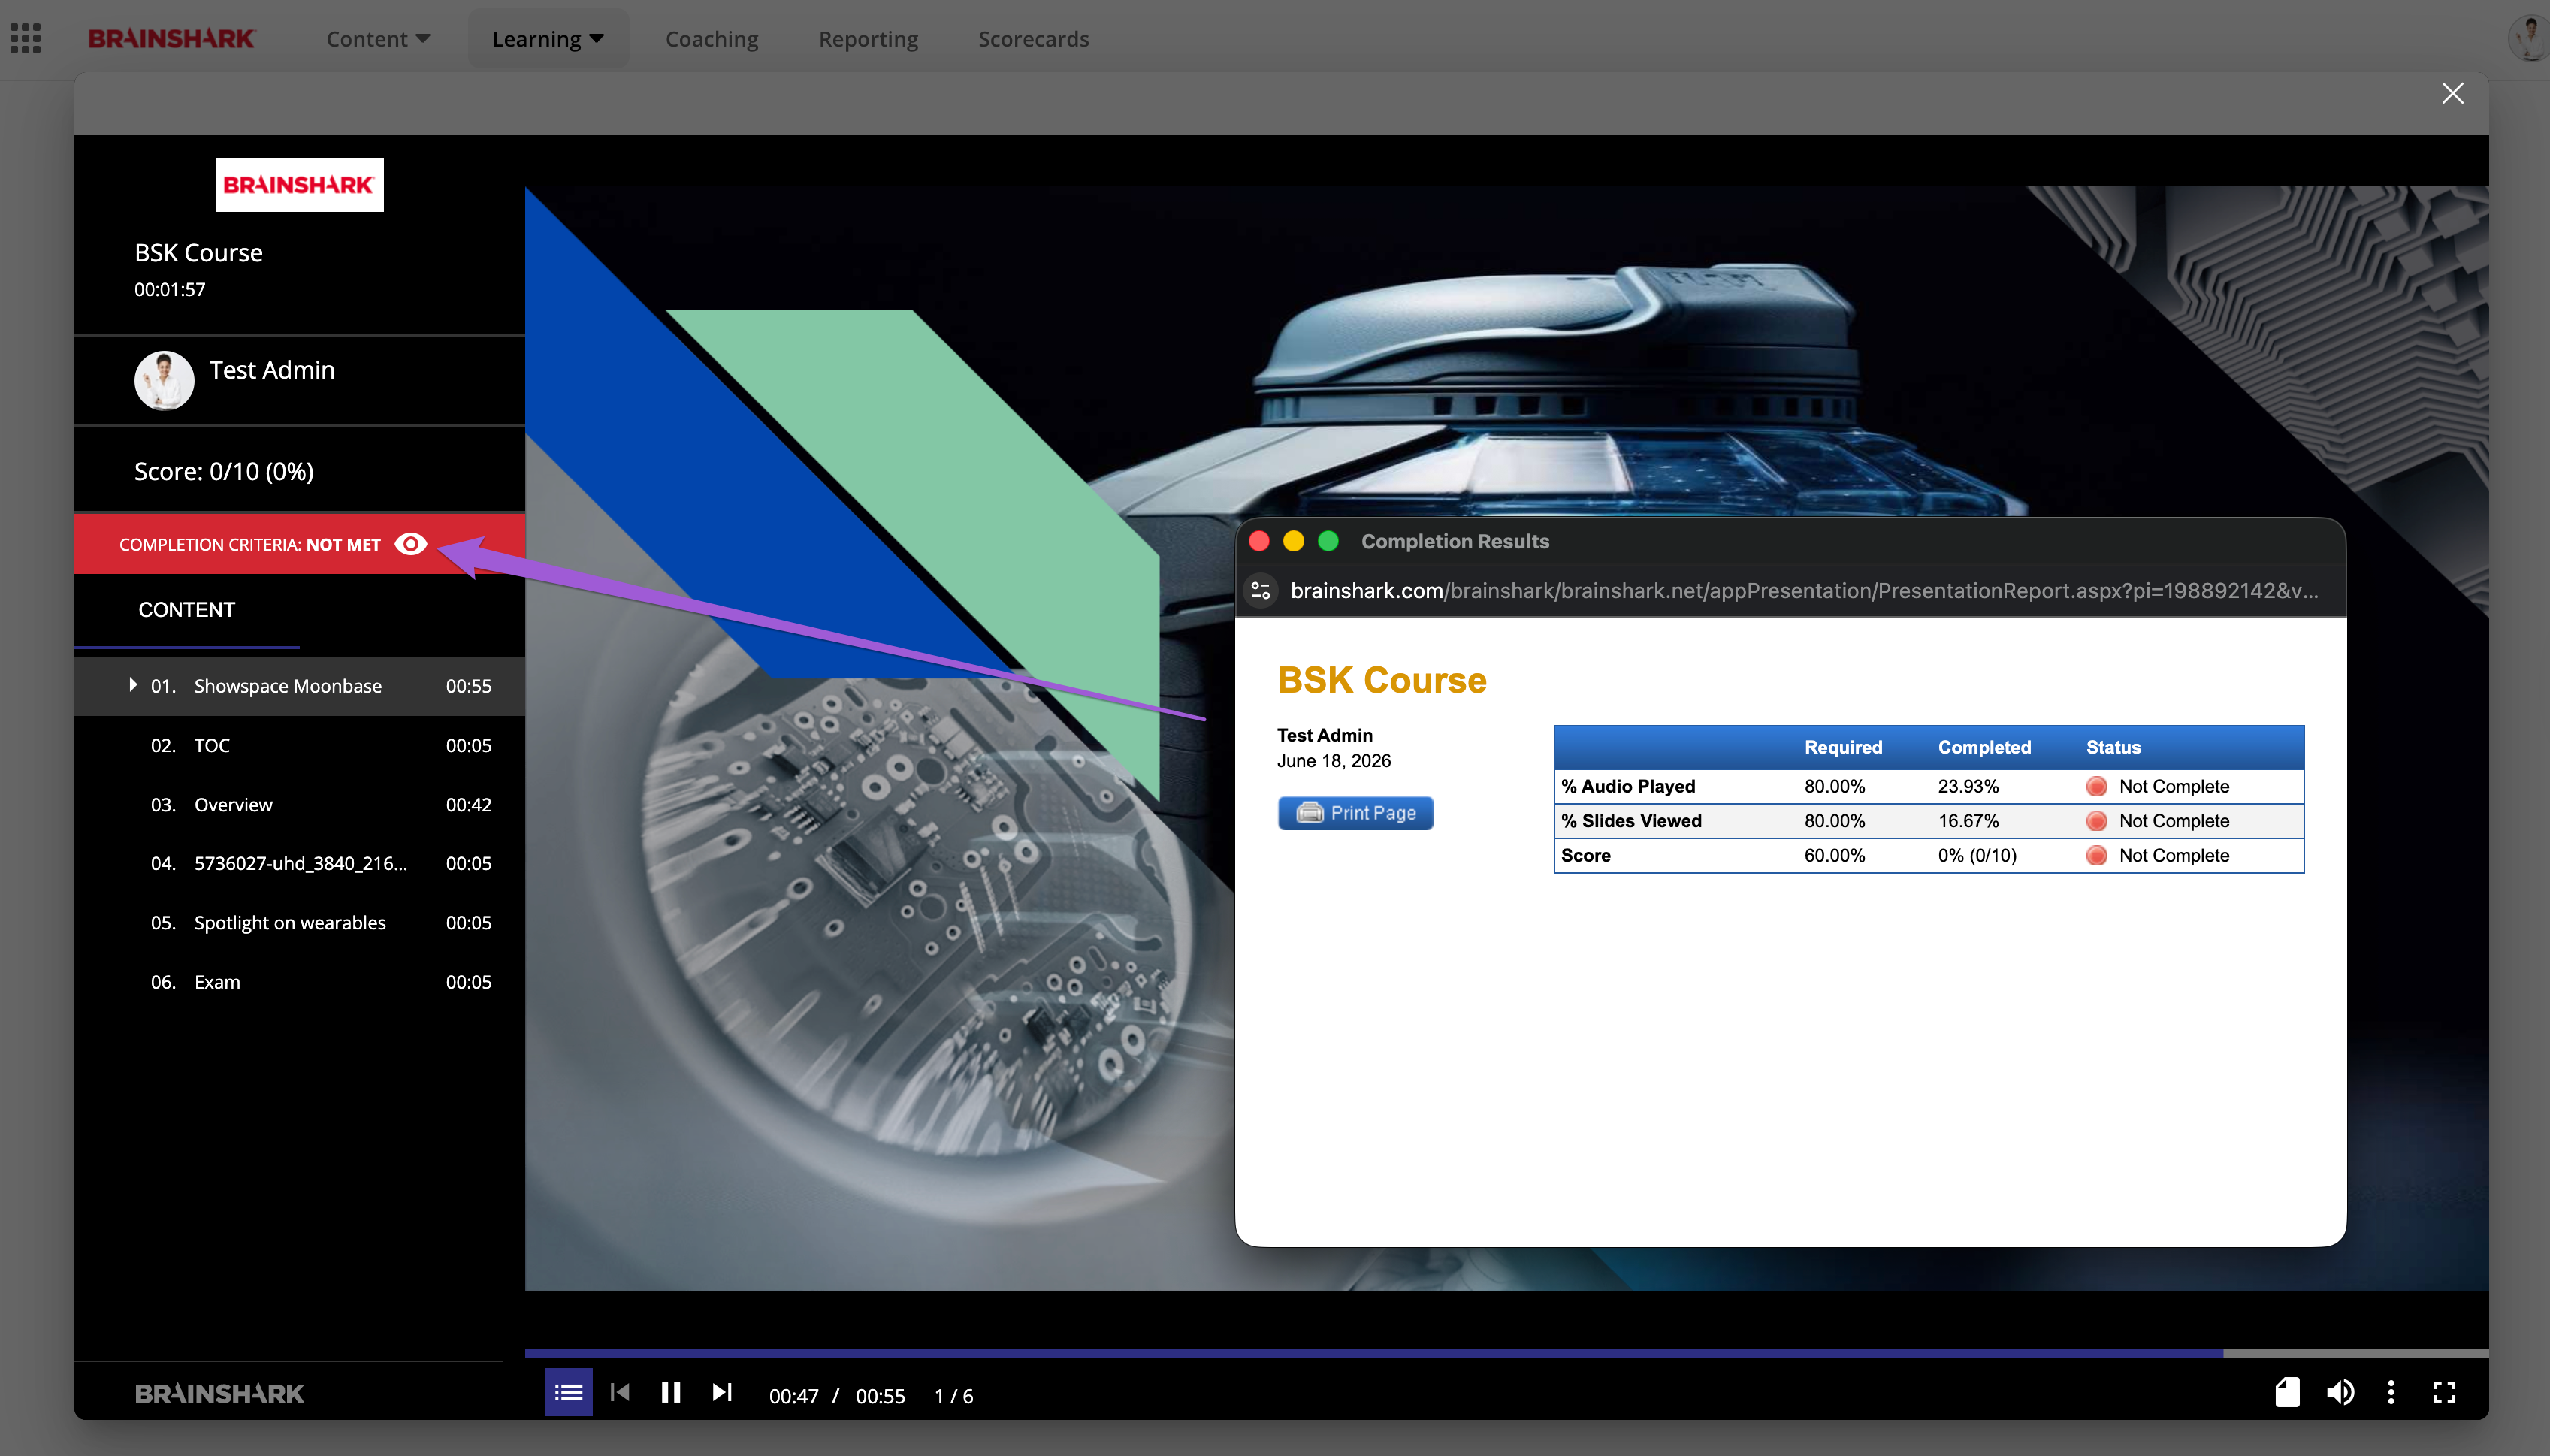Click the June 18, 2026 date text
The image size is (2550, 1456).
[1334, 761]
